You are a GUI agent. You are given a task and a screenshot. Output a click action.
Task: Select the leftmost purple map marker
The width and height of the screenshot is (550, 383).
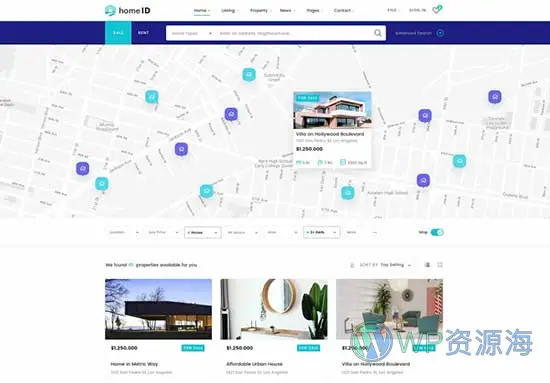[x=82, y=169]
